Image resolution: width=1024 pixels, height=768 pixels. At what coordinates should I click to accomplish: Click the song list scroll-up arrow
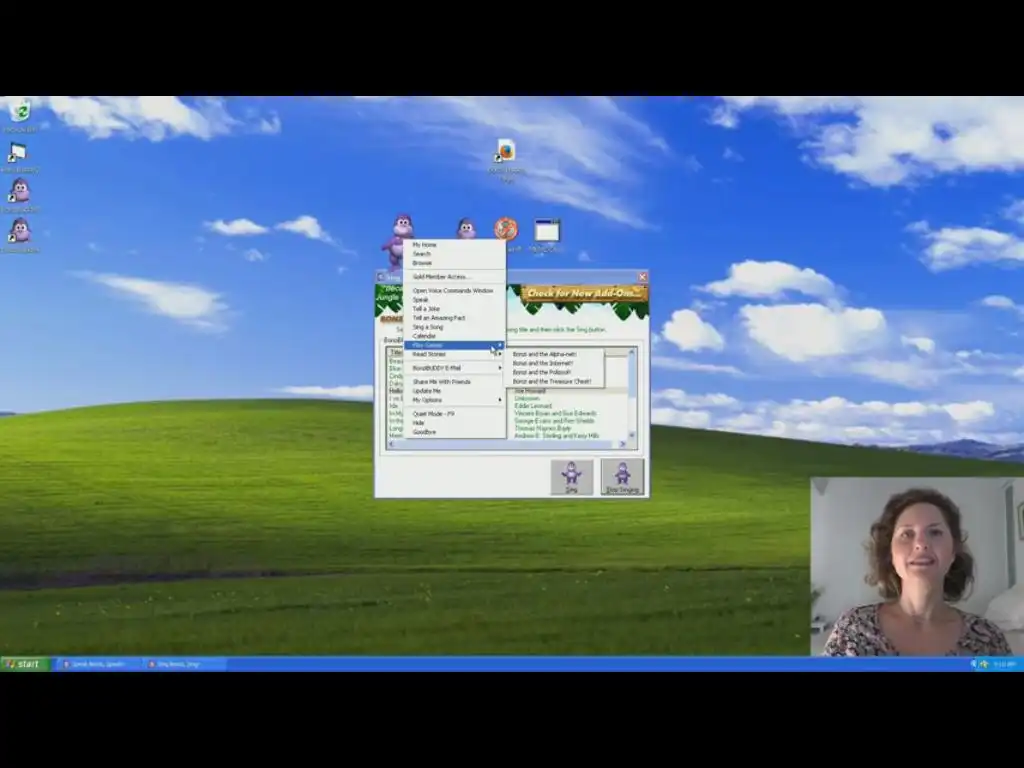(x=632, y=353)
